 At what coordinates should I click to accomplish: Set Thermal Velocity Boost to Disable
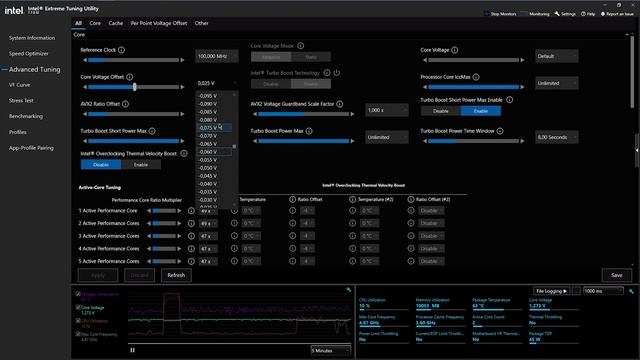click(101, 164)
